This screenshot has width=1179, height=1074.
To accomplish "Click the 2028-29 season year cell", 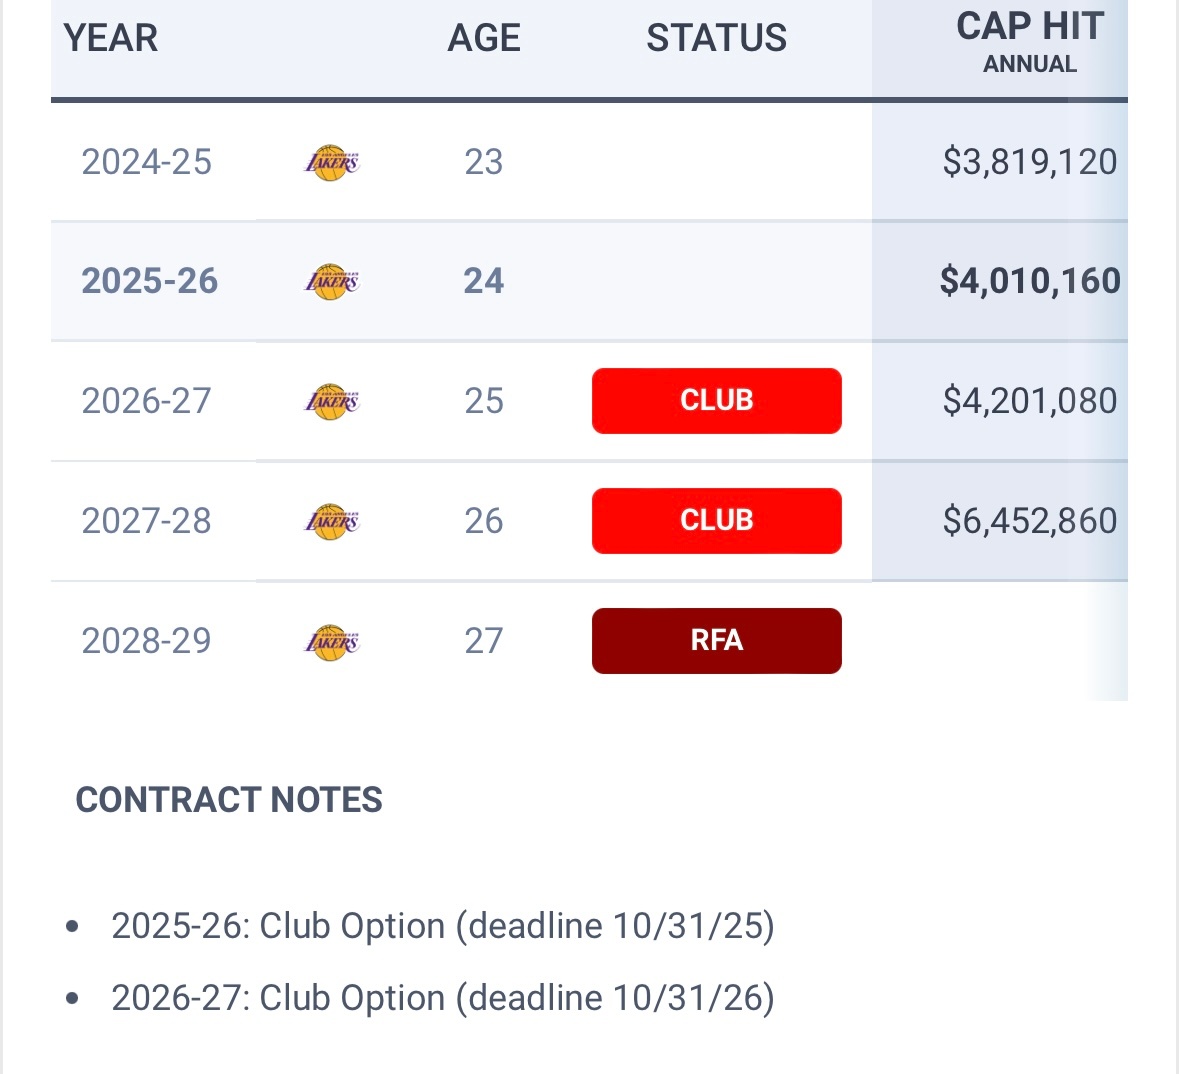I will 147,641.
